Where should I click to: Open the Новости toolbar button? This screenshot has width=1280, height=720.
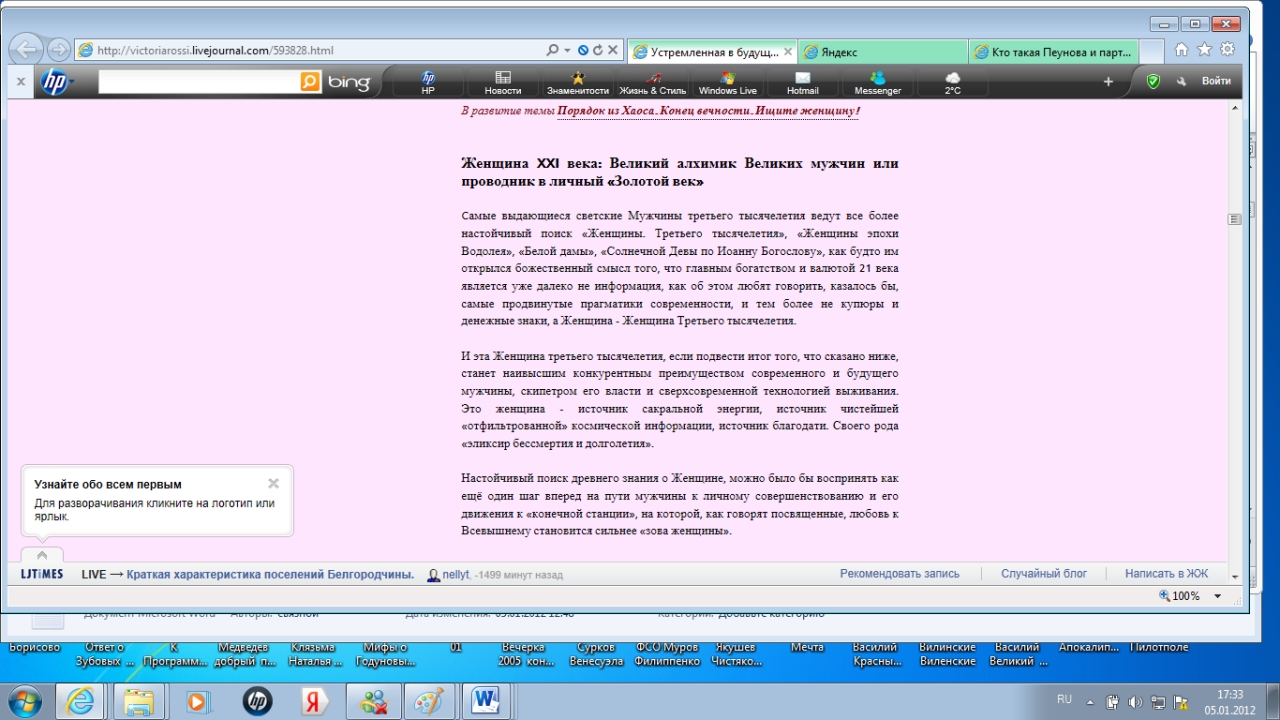tap(503, 83)
